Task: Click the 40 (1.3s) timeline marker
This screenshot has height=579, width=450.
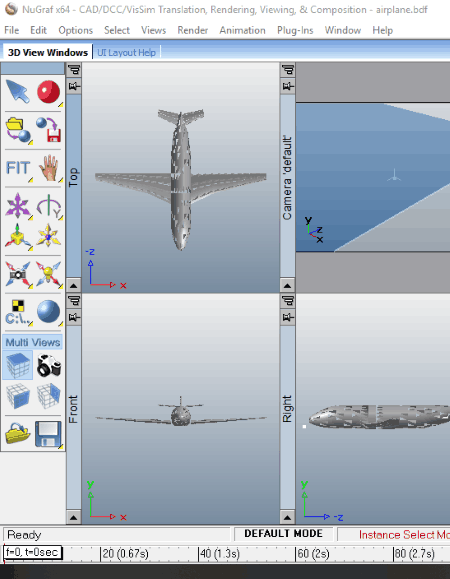Action: coord(220,554)
